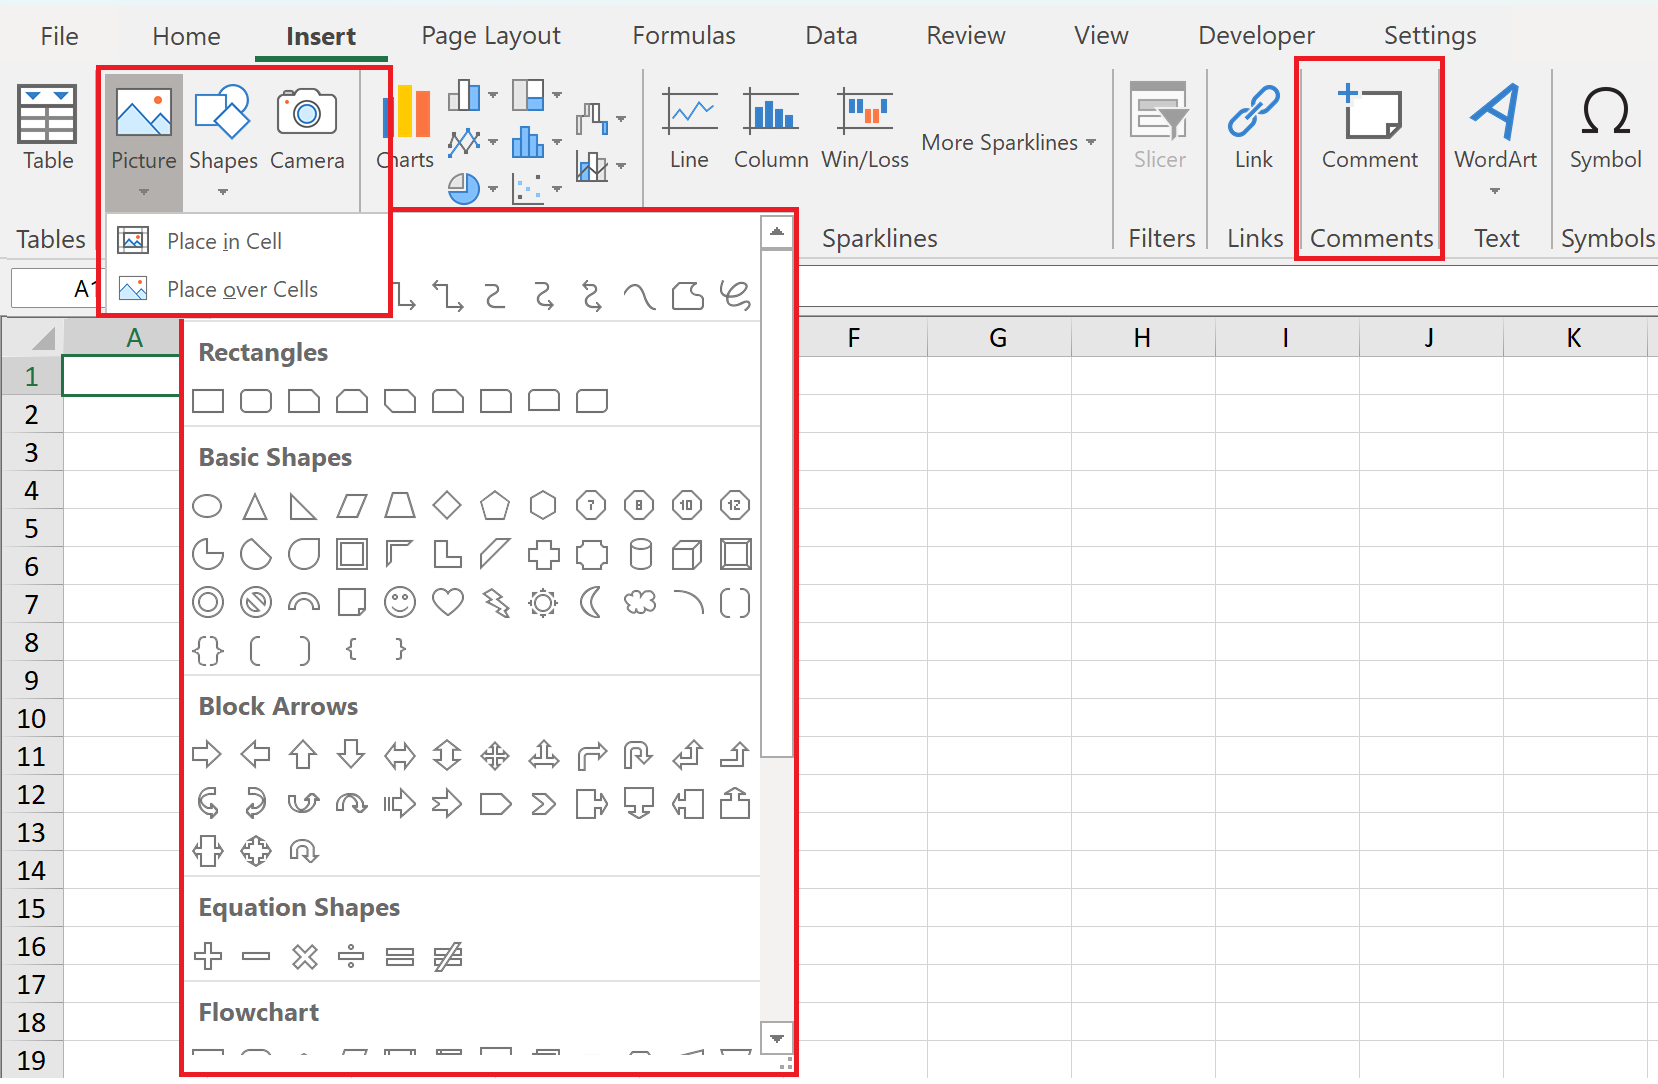The image size is (1658, 1084).
Task: Click the Select All corner triangle
Action: point(42,338)
